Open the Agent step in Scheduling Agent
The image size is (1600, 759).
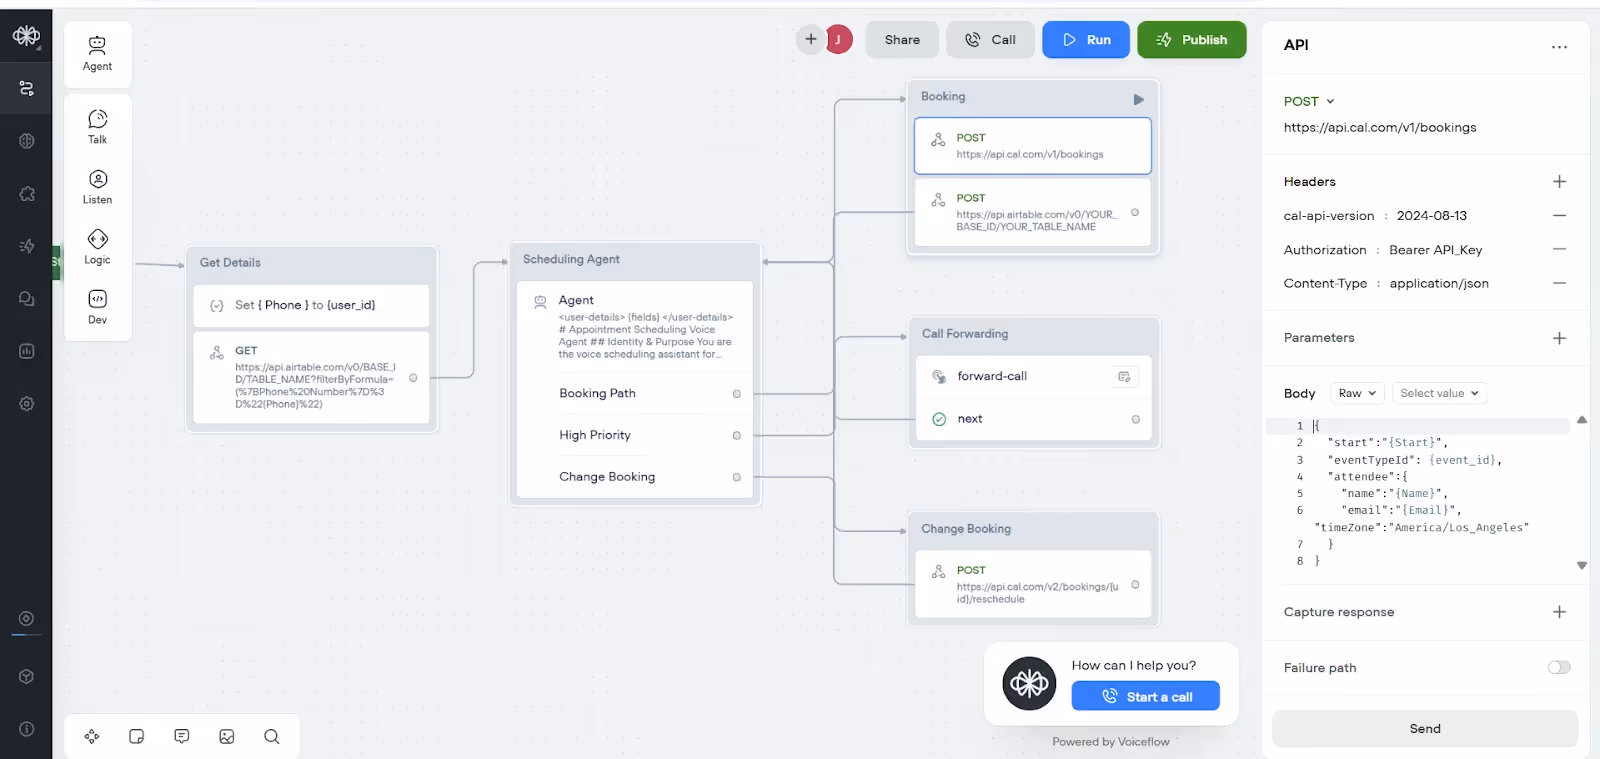[636, 327]
